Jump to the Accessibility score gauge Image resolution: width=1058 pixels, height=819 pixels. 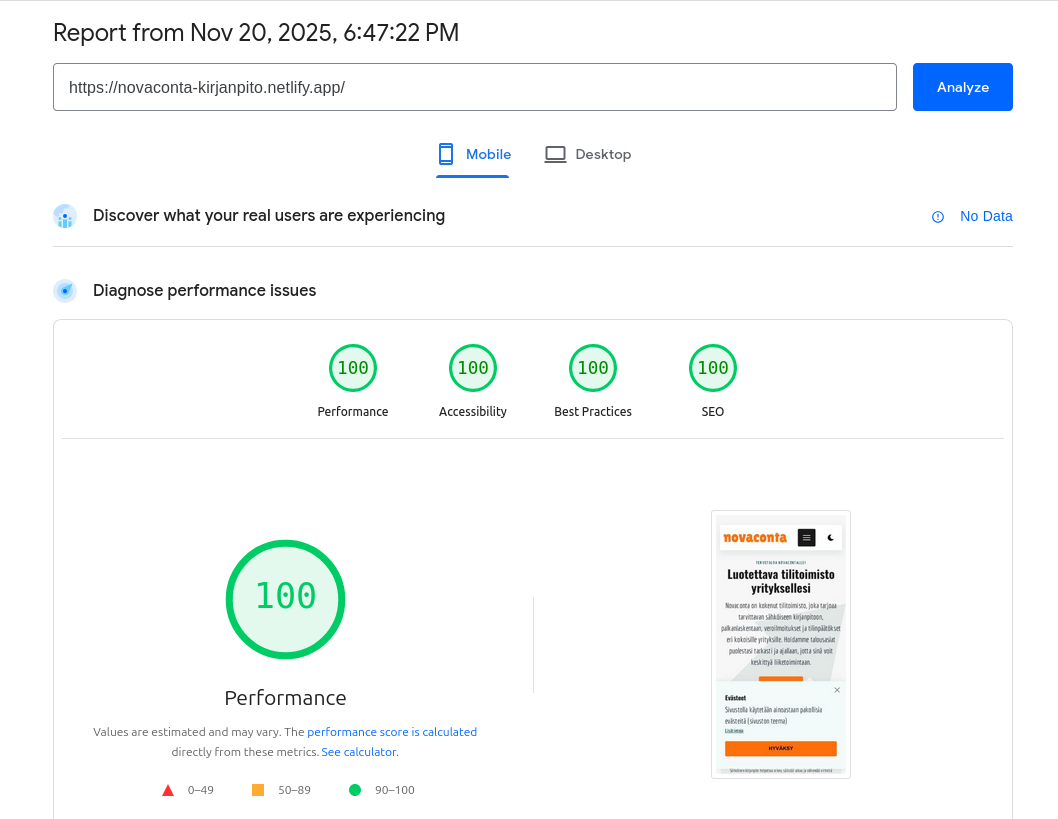[x=473, y=368]
